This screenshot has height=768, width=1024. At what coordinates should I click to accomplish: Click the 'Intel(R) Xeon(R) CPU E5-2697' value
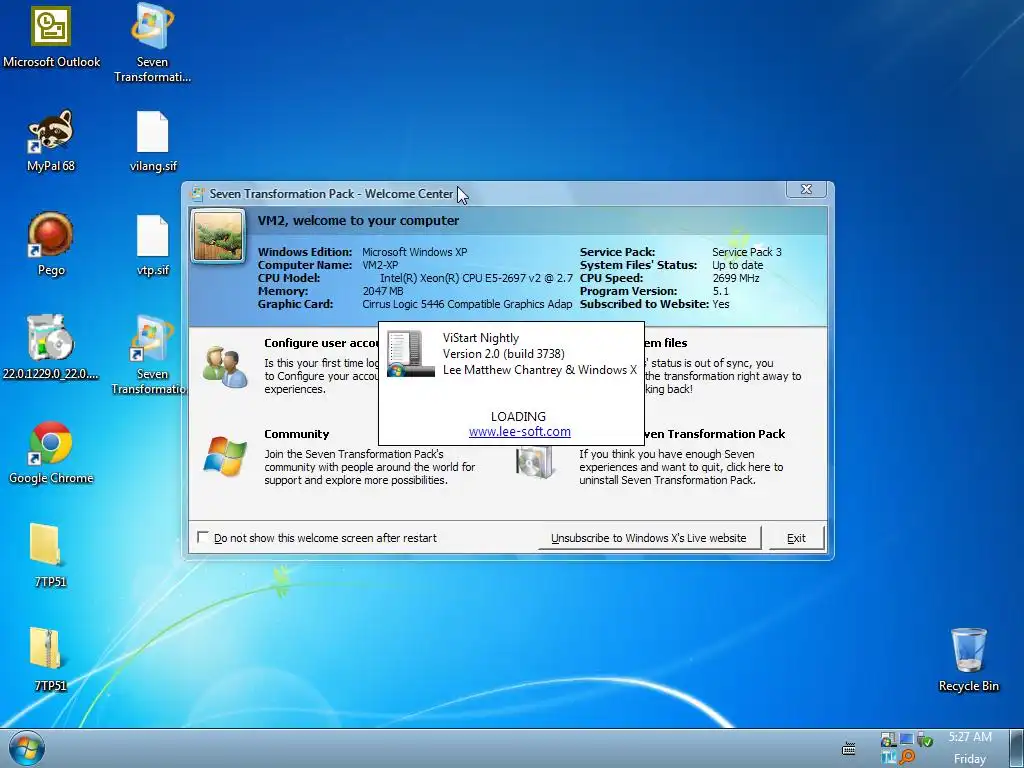tap(476, 278)
